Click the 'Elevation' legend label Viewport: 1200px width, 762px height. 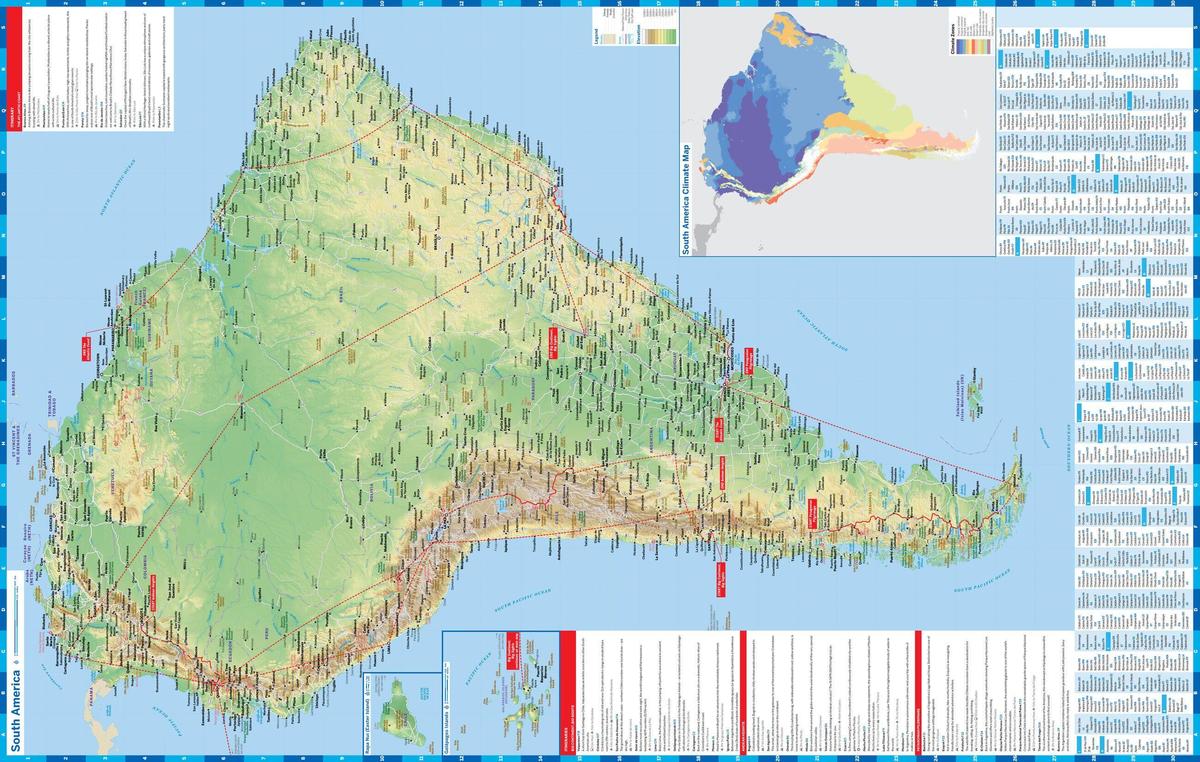pos(638,34)
